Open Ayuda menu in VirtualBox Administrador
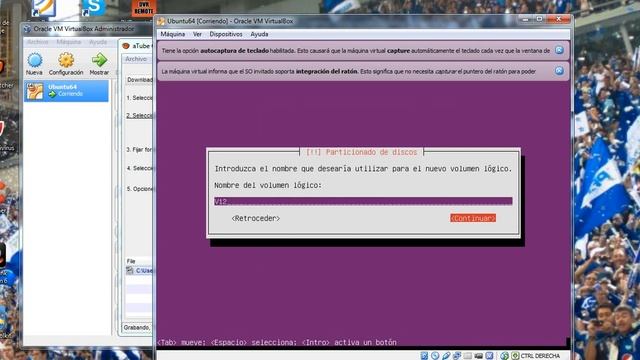The width and height of the screenshot is (640, 360). click(x=98, y=42)
